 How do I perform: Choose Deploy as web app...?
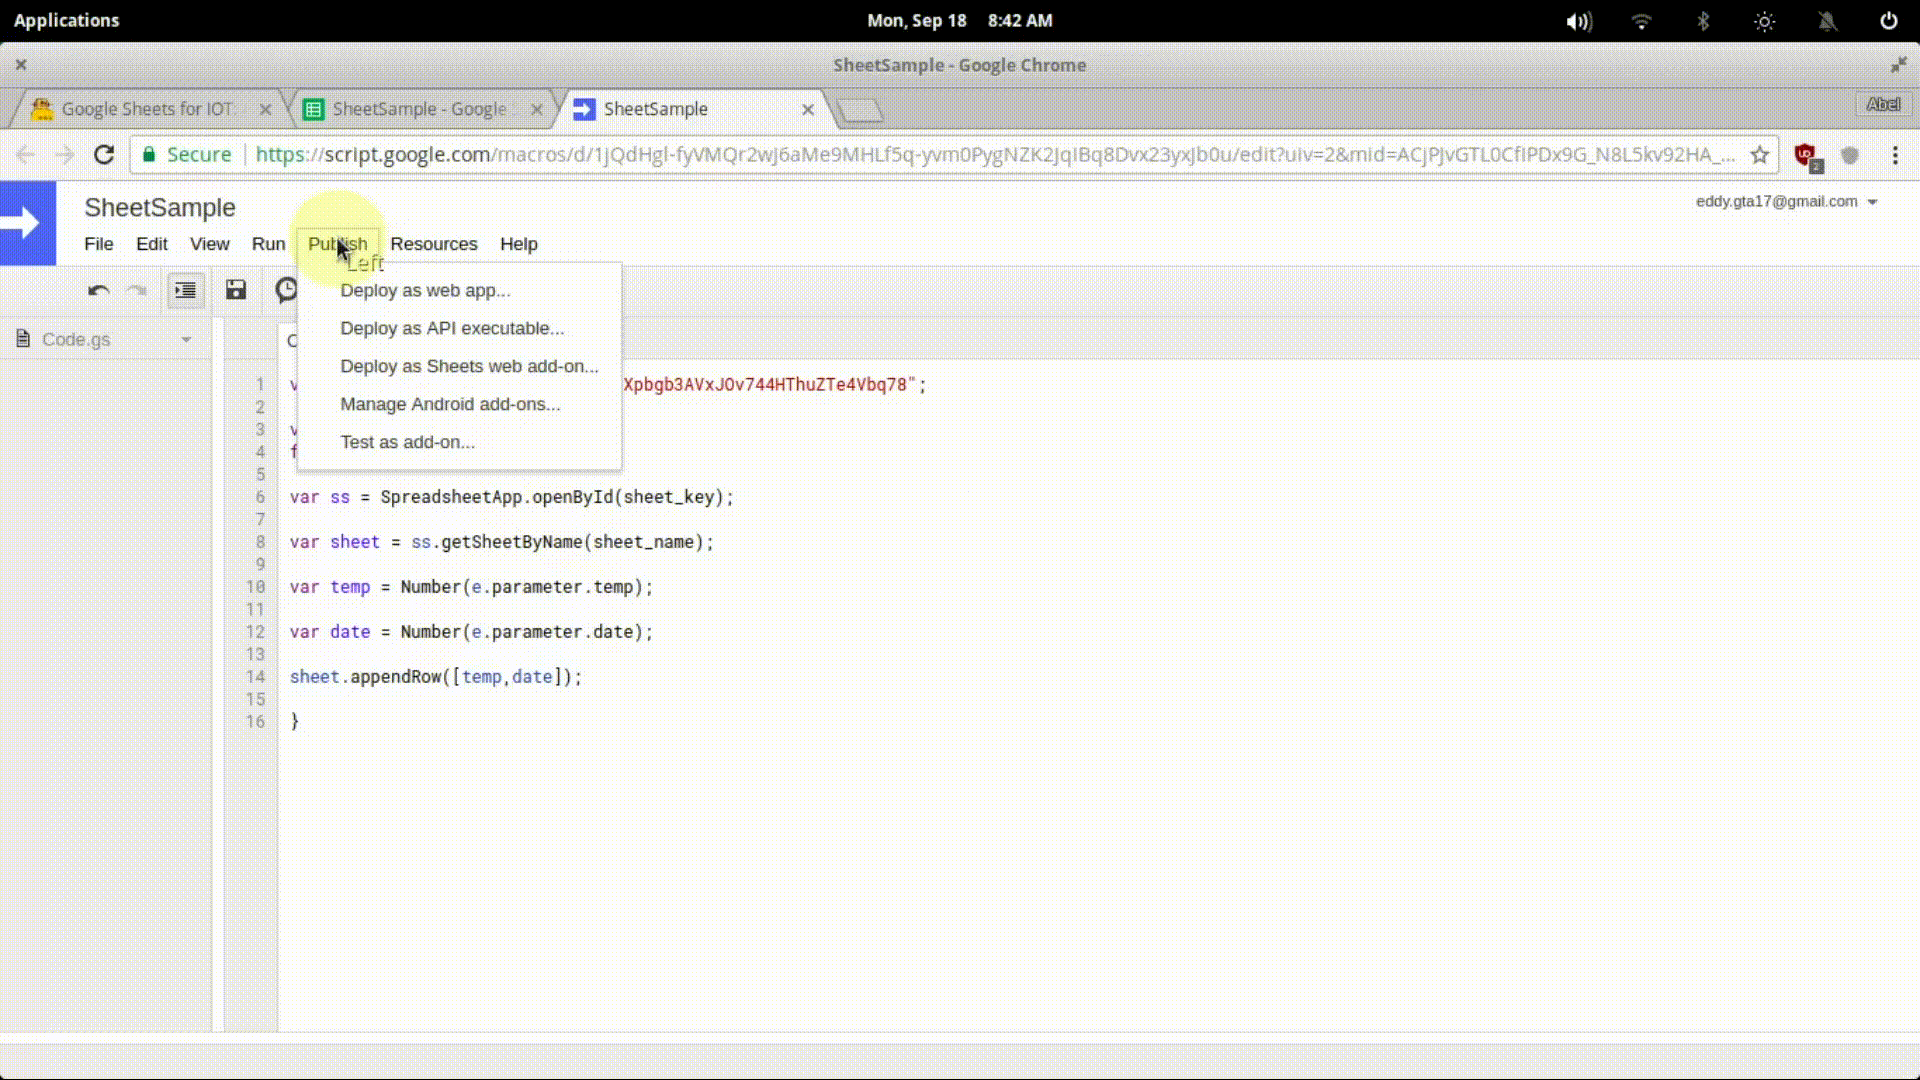pos(459,290)
